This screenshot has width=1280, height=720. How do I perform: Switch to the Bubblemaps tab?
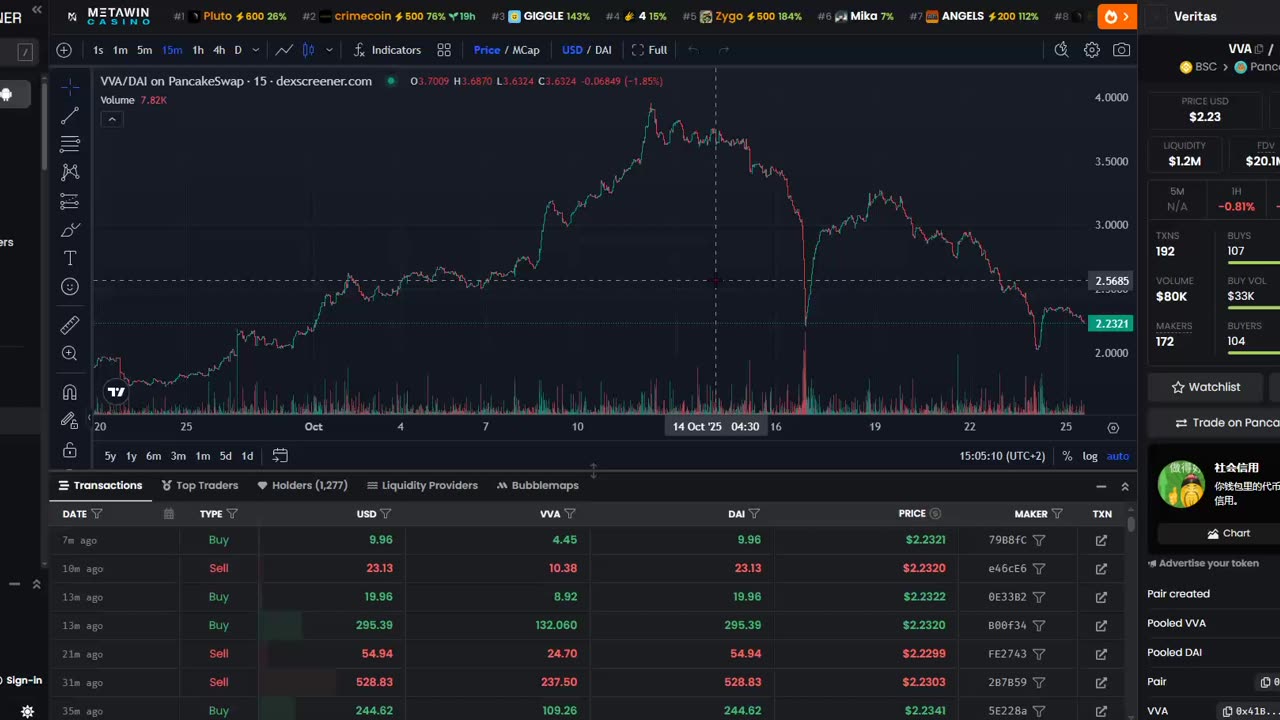point(537,485)
